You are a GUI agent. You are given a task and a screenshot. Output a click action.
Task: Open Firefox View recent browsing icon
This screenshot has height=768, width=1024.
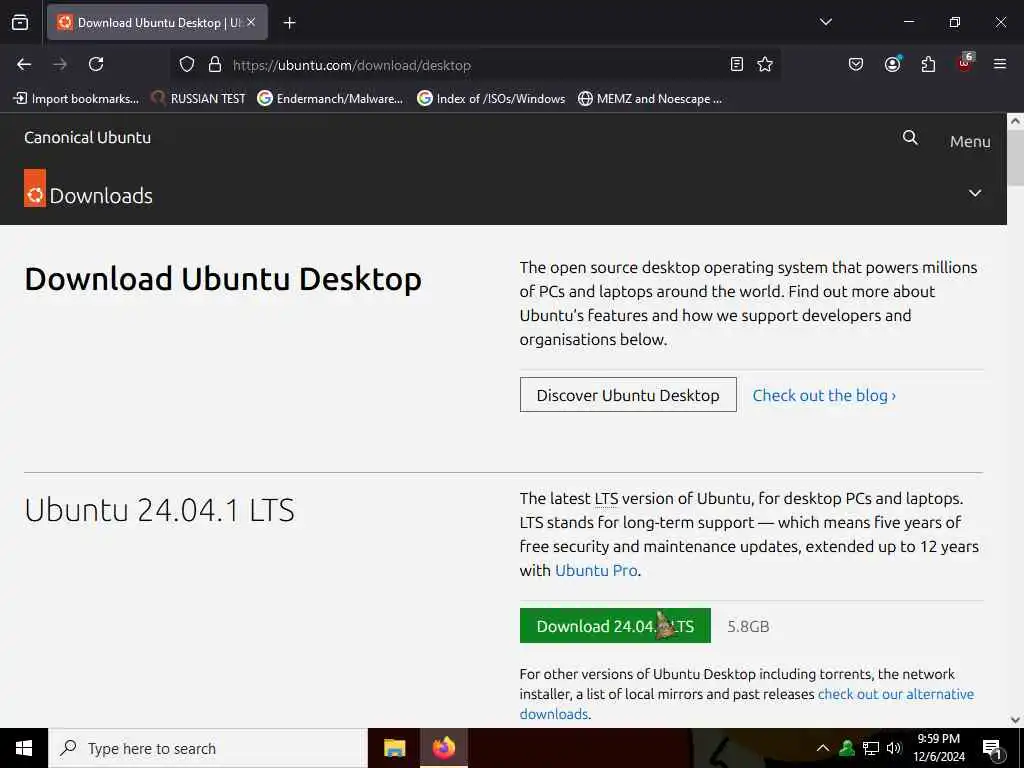coord(20,22)
